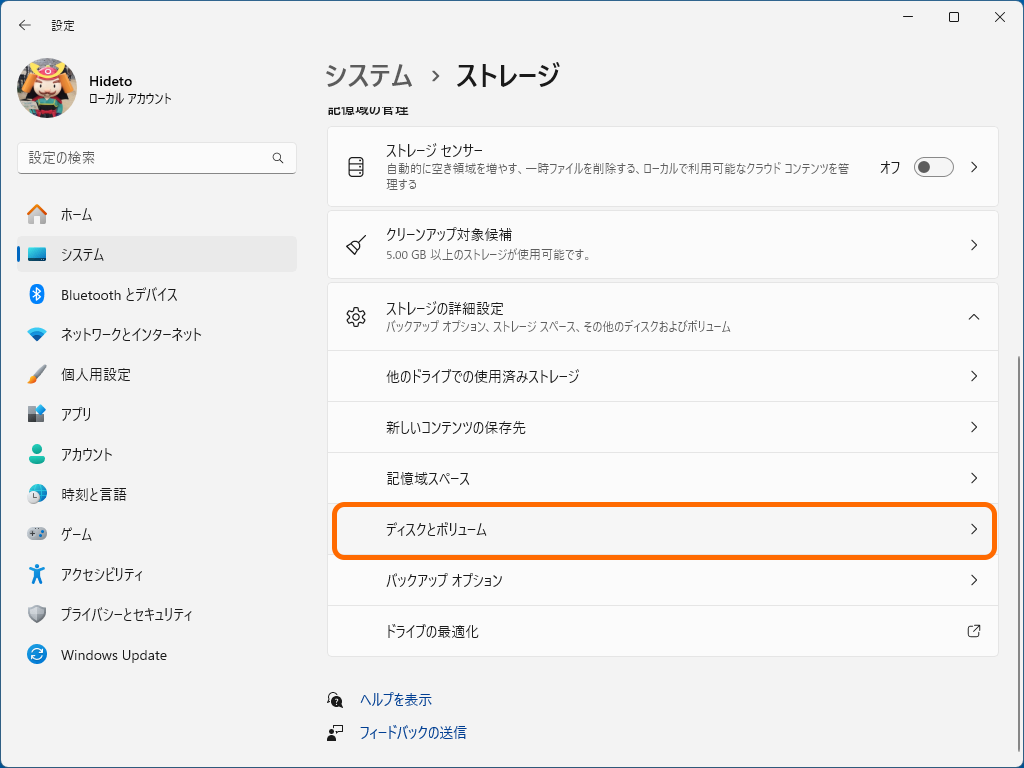The height and width of the screenshot is (768, 1024).
Task: Enable the ストレージ センサー toggle
Action: point(933,167)
